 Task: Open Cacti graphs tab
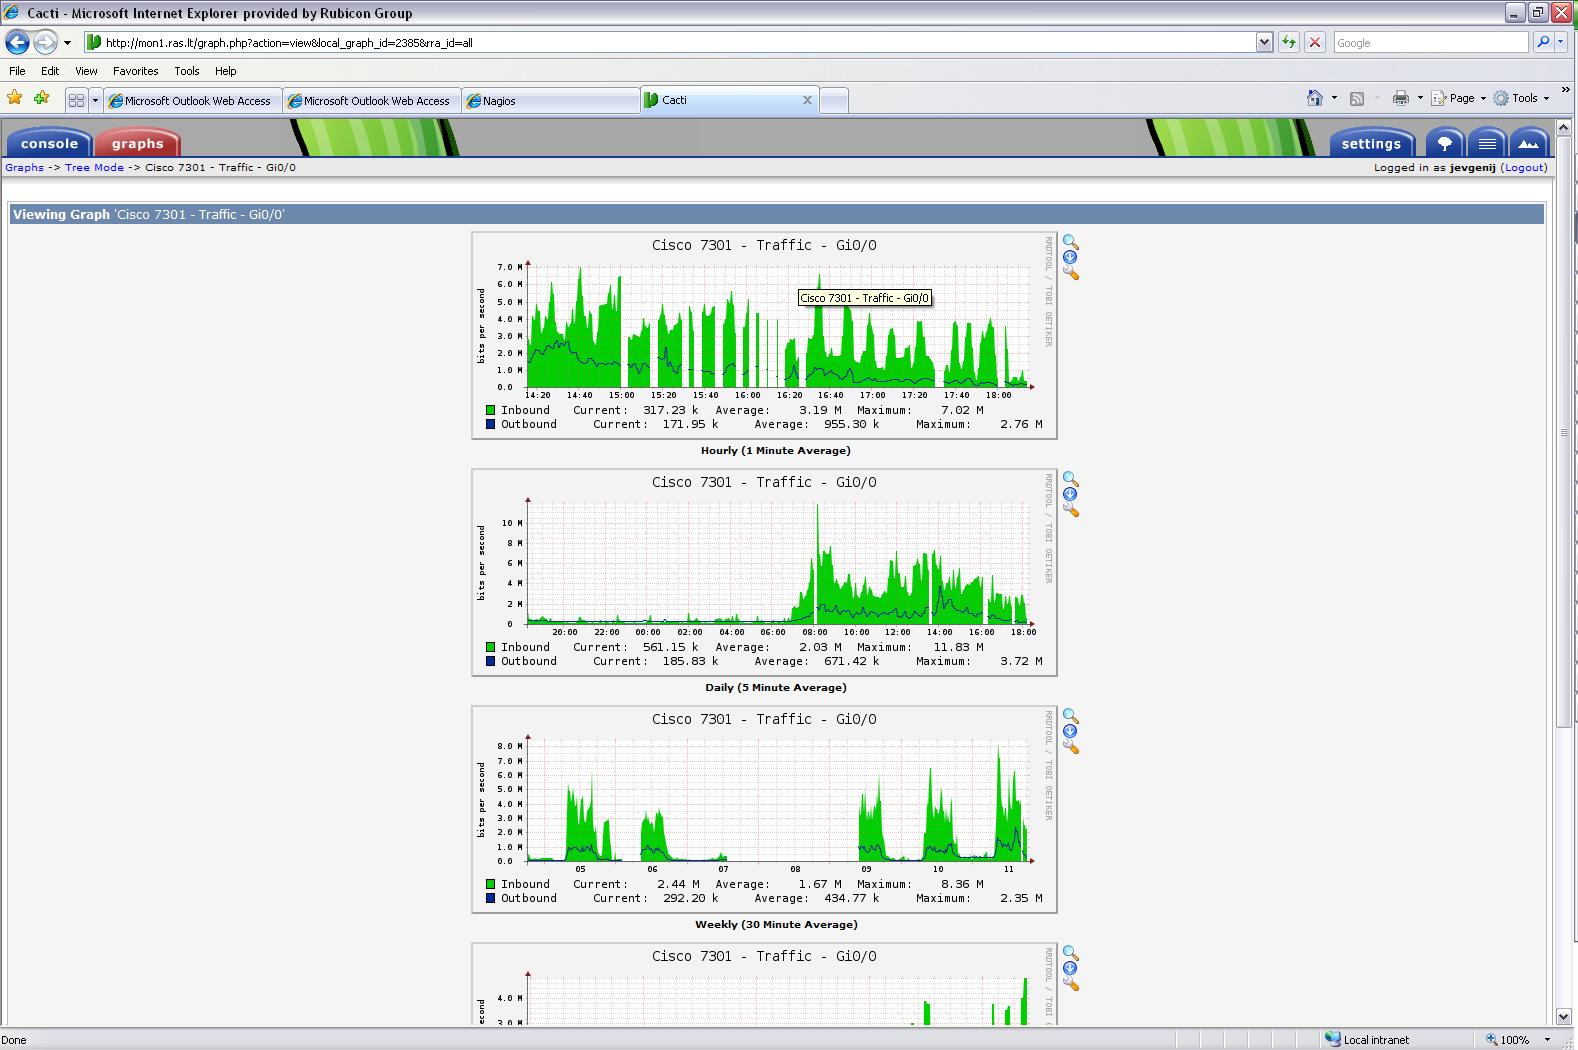click(x=137, y=143)
